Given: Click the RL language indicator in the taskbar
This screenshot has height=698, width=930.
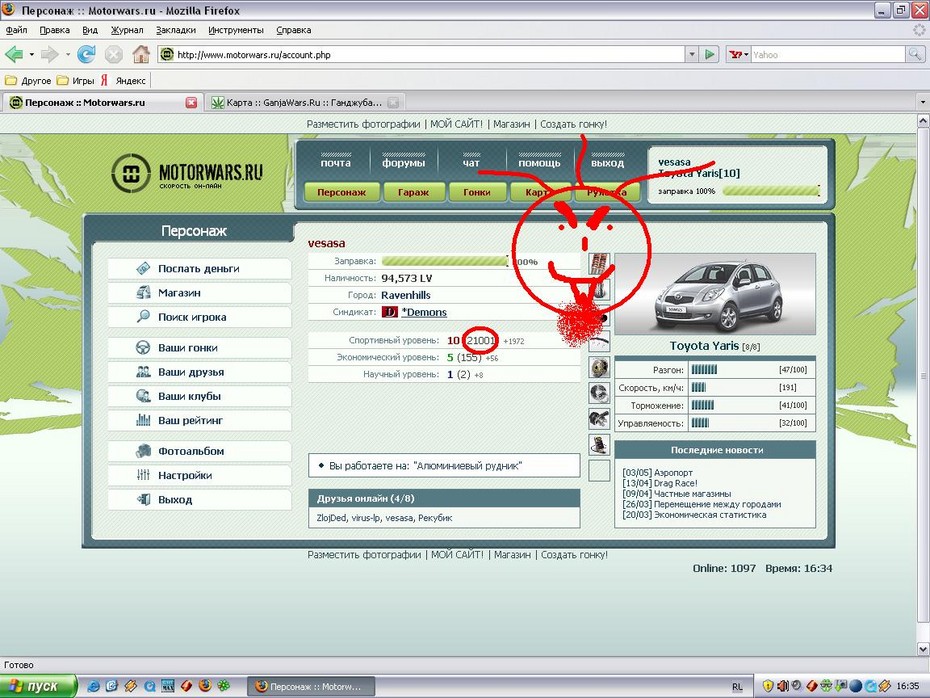Looking at the screenshot, I should (737, 687).
